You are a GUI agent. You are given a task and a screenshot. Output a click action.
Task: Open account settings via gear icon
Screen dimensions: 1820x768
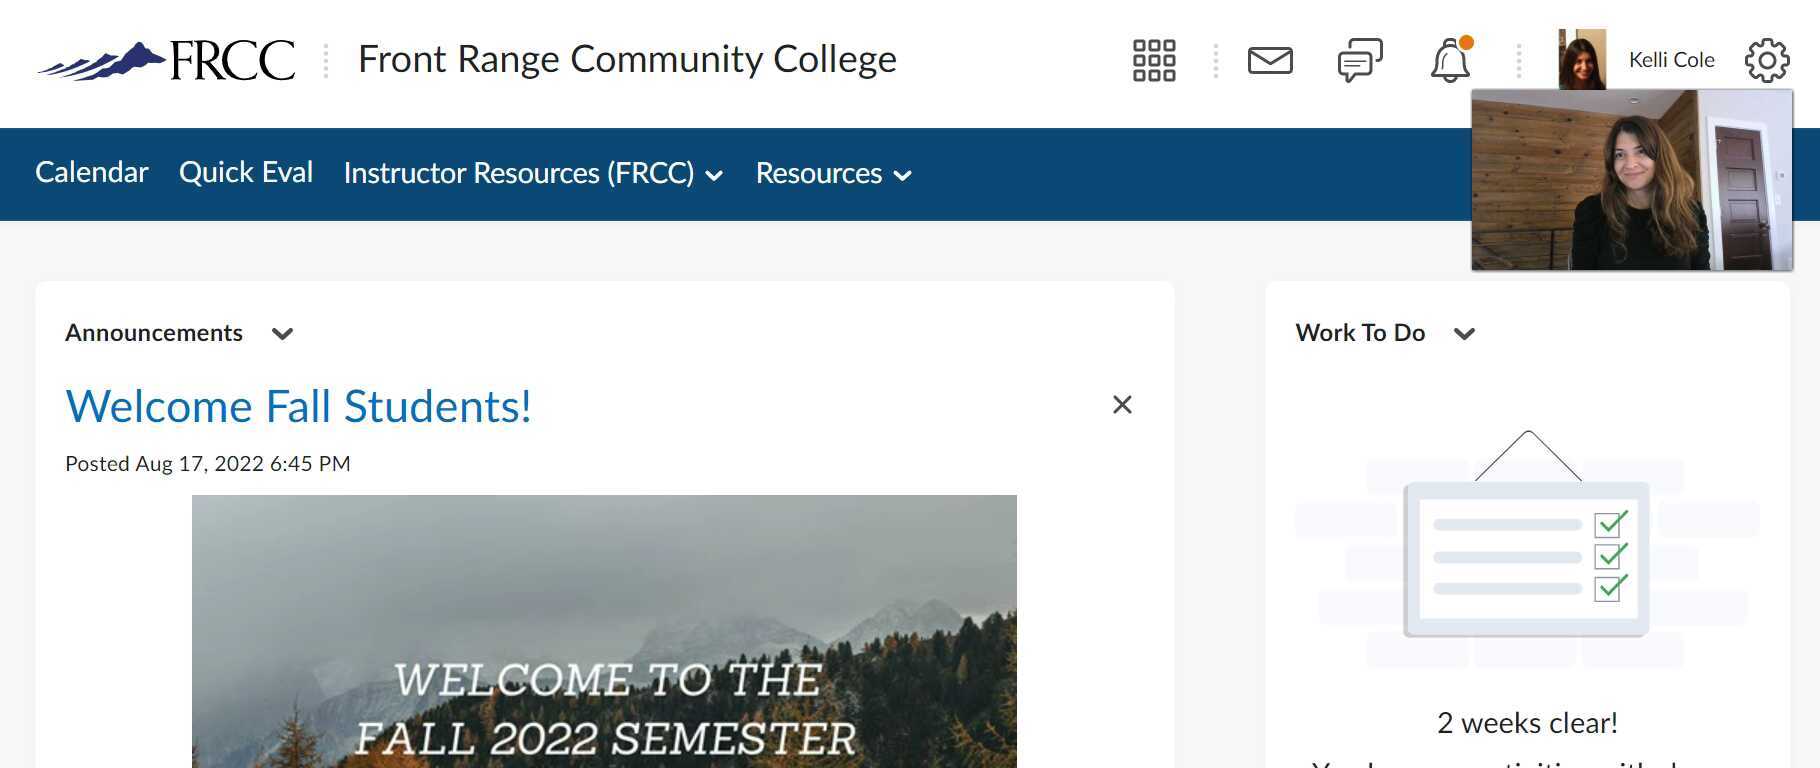point(1766,60)
